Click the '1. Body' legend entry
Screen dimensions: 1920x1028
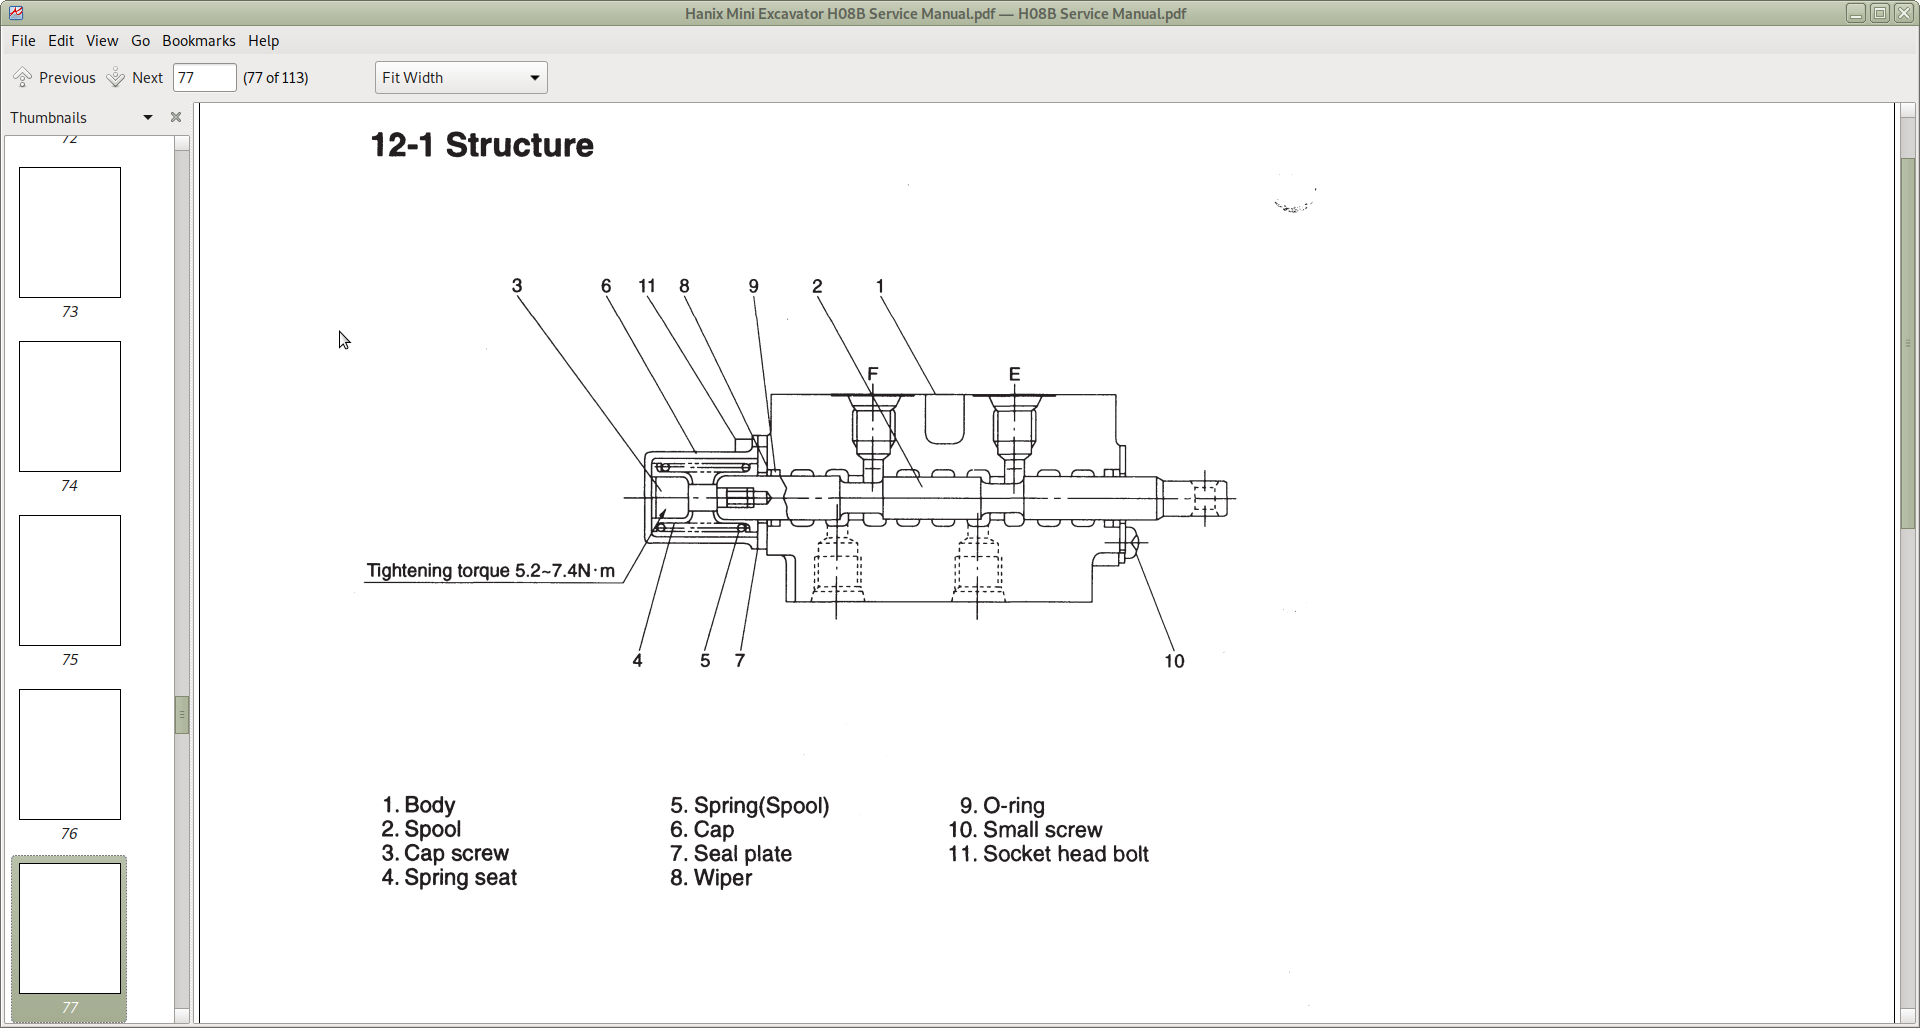[x=419, y=805]
